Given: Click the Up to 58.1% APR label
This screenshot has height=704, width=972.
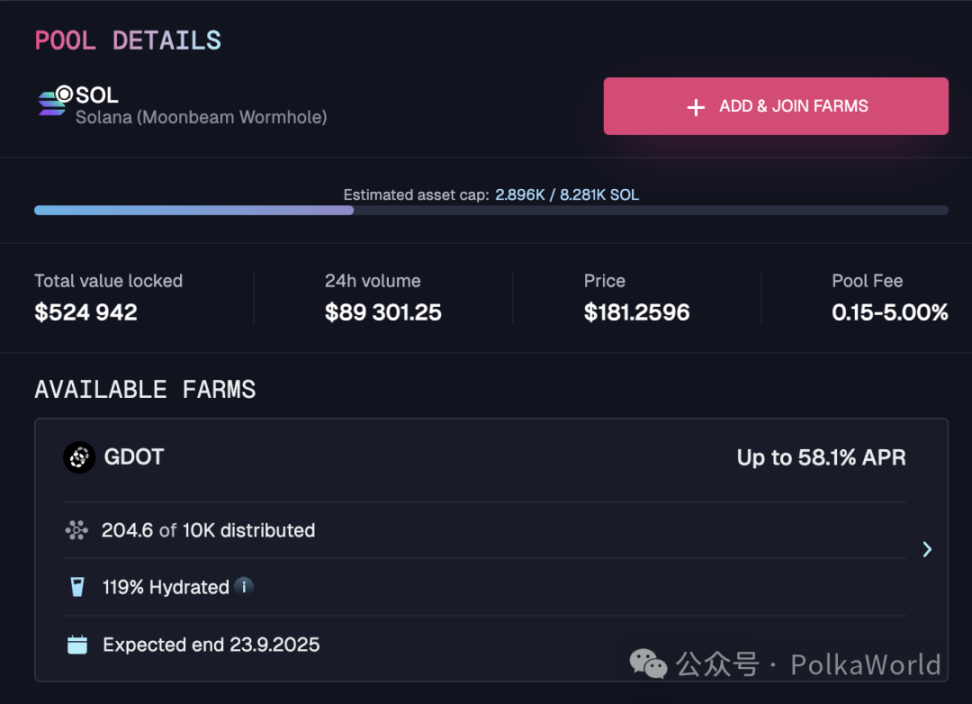Looking at the screenshot, I should (x=821, y=457).
